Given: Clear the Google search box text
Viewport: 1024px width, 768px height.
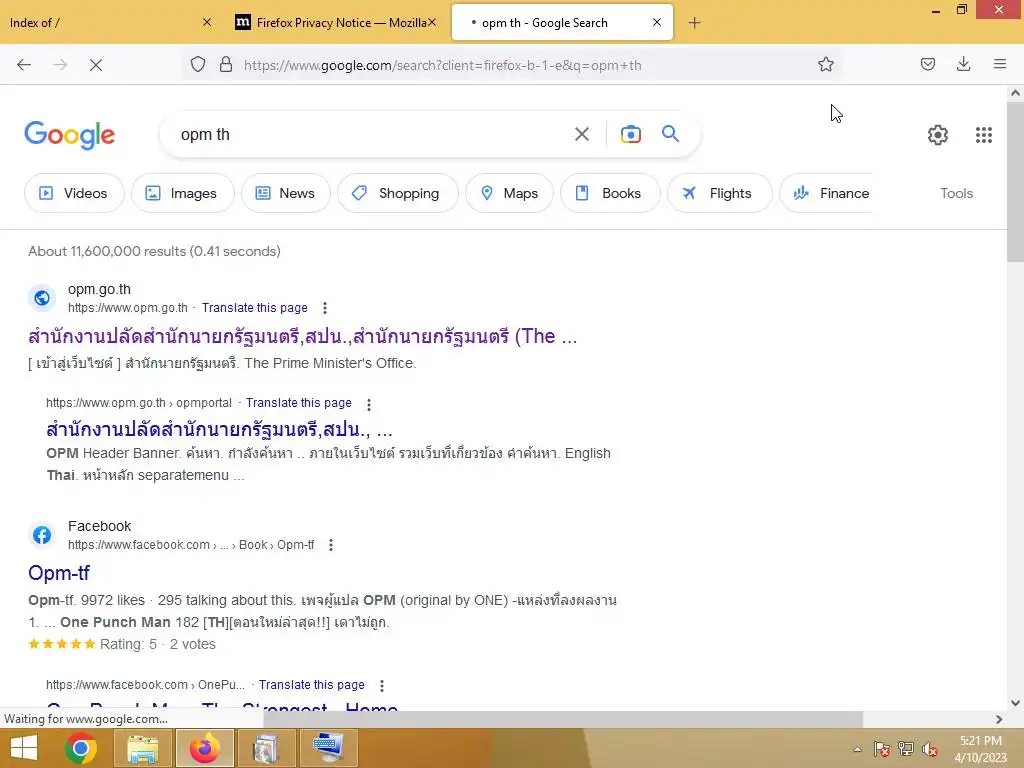Looking at the screenshot, I should pyautogui.click(x=581, y=135).
